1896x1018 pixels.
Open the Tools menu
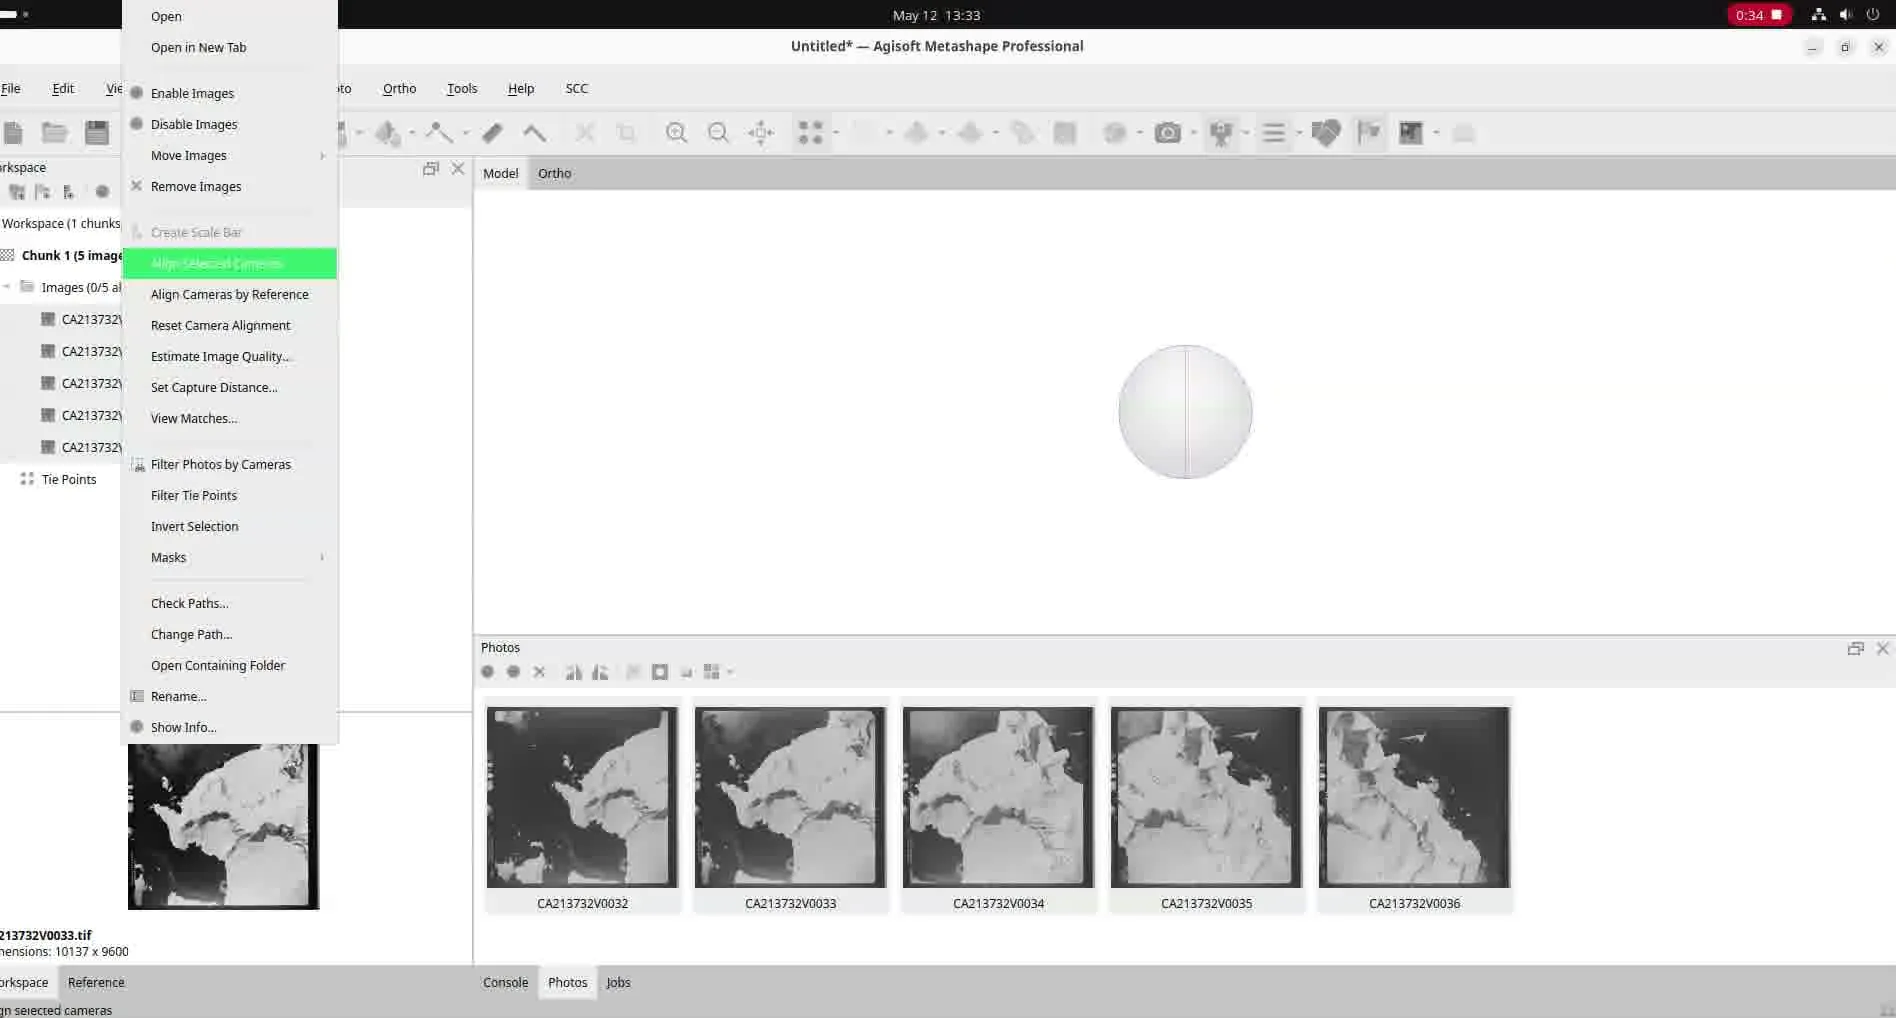point(461,88)
